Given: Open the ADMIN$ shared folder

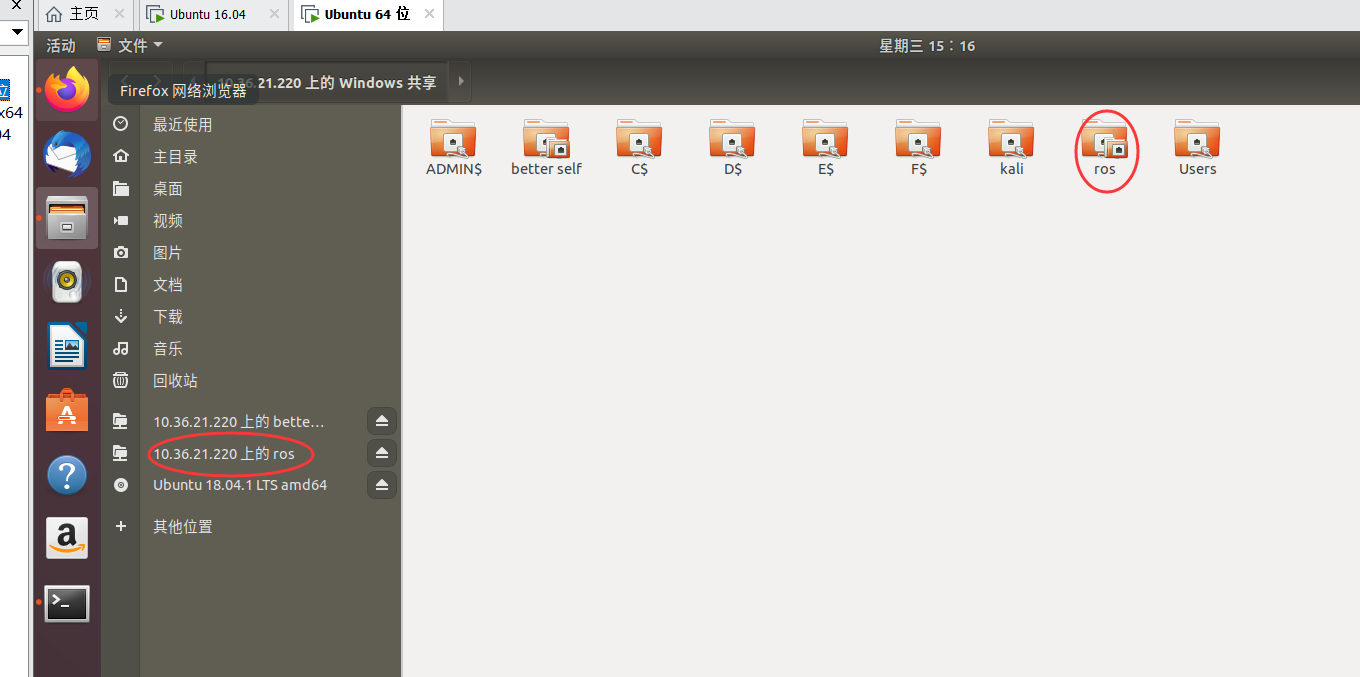Looking at the screenshot, I should (454, 149).
